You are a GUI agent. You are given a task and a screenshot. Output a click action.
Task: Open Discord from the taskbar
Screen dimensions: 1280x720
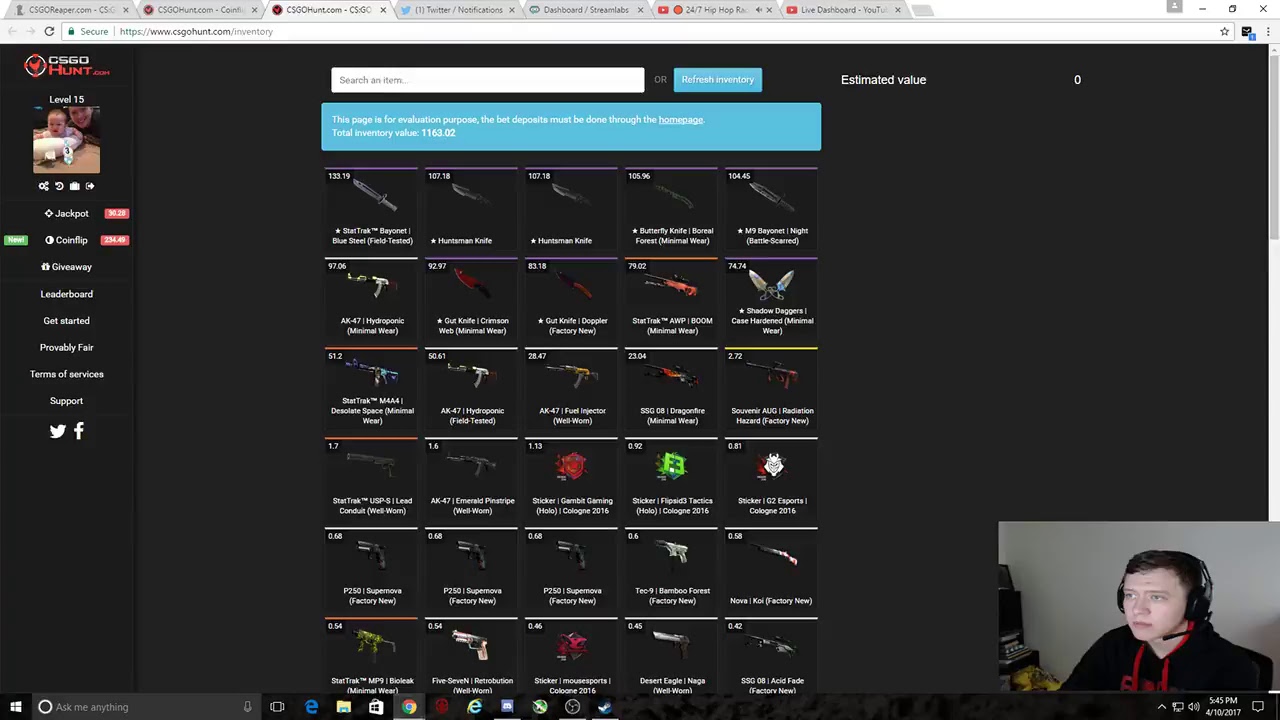[507, 707]
